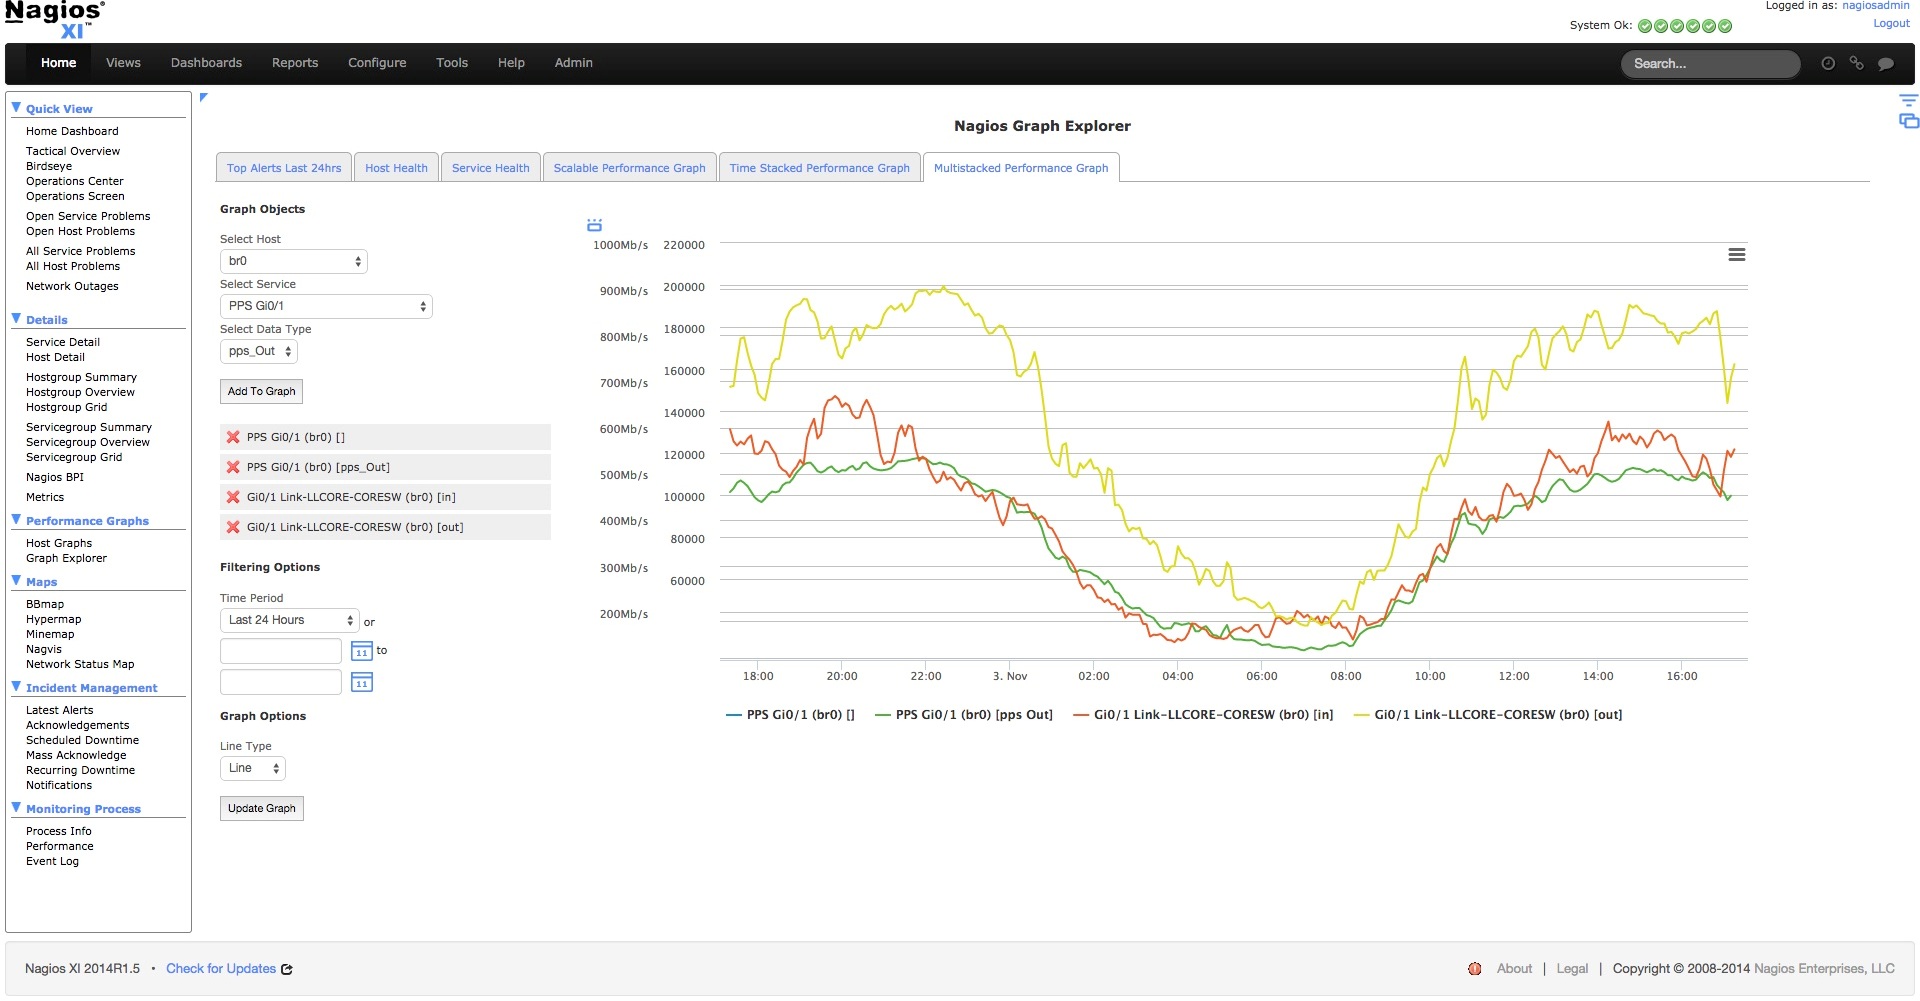Click the Search field in navigation bar
The height and width of the screenshot is (1001, 1920).
[x=1710, y=63]
